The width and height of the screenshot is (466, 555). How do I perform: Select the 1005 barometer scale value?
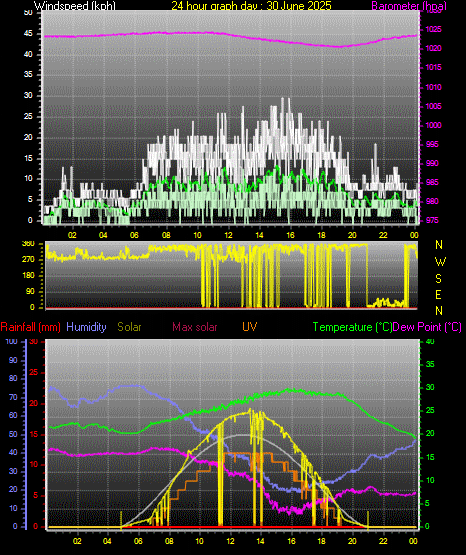coord(433,106)
